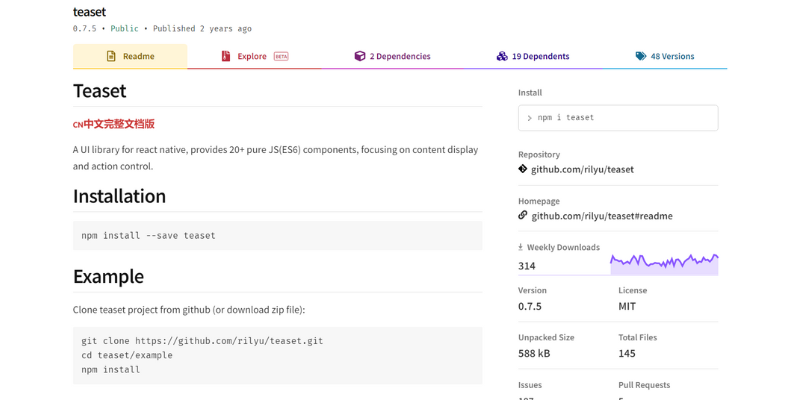The image size is (800, 400).
Task: Click the weekly downloads arrow icon
Action: click(520, 247)
